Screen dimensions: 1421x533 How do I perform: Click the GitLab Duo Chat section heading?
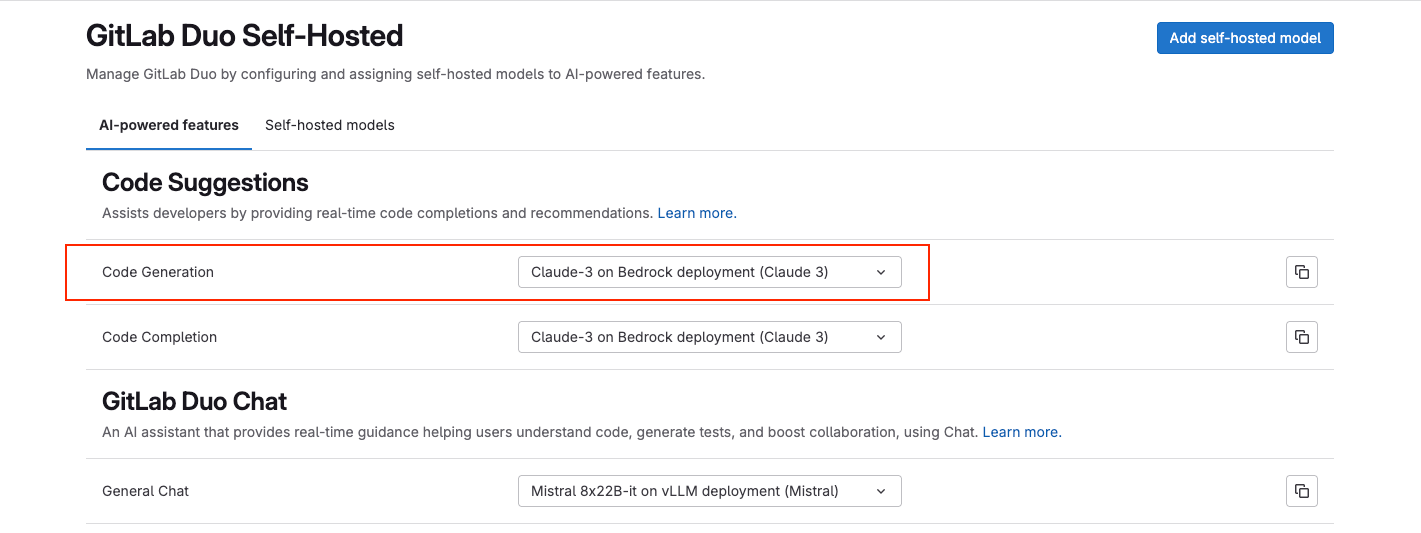pos(194,401)
